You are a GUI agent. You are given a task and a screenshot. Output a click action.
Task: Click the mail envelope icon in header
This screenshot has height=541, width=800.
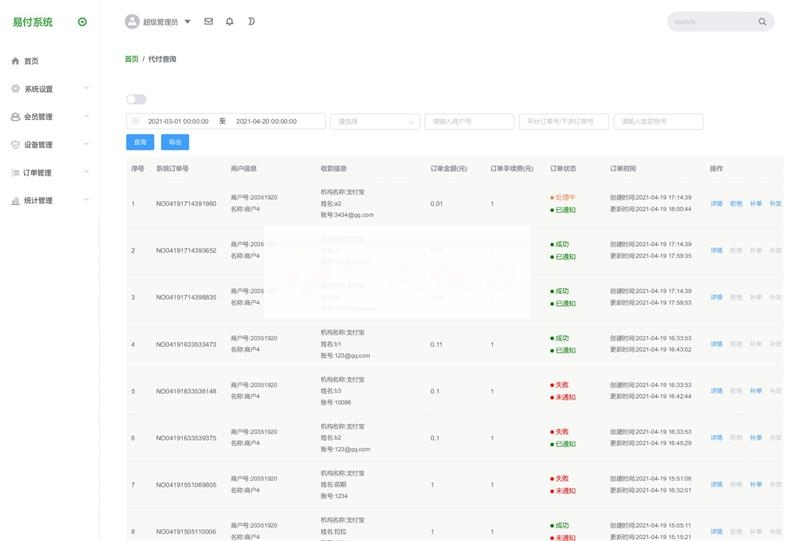tap(208, 21)
